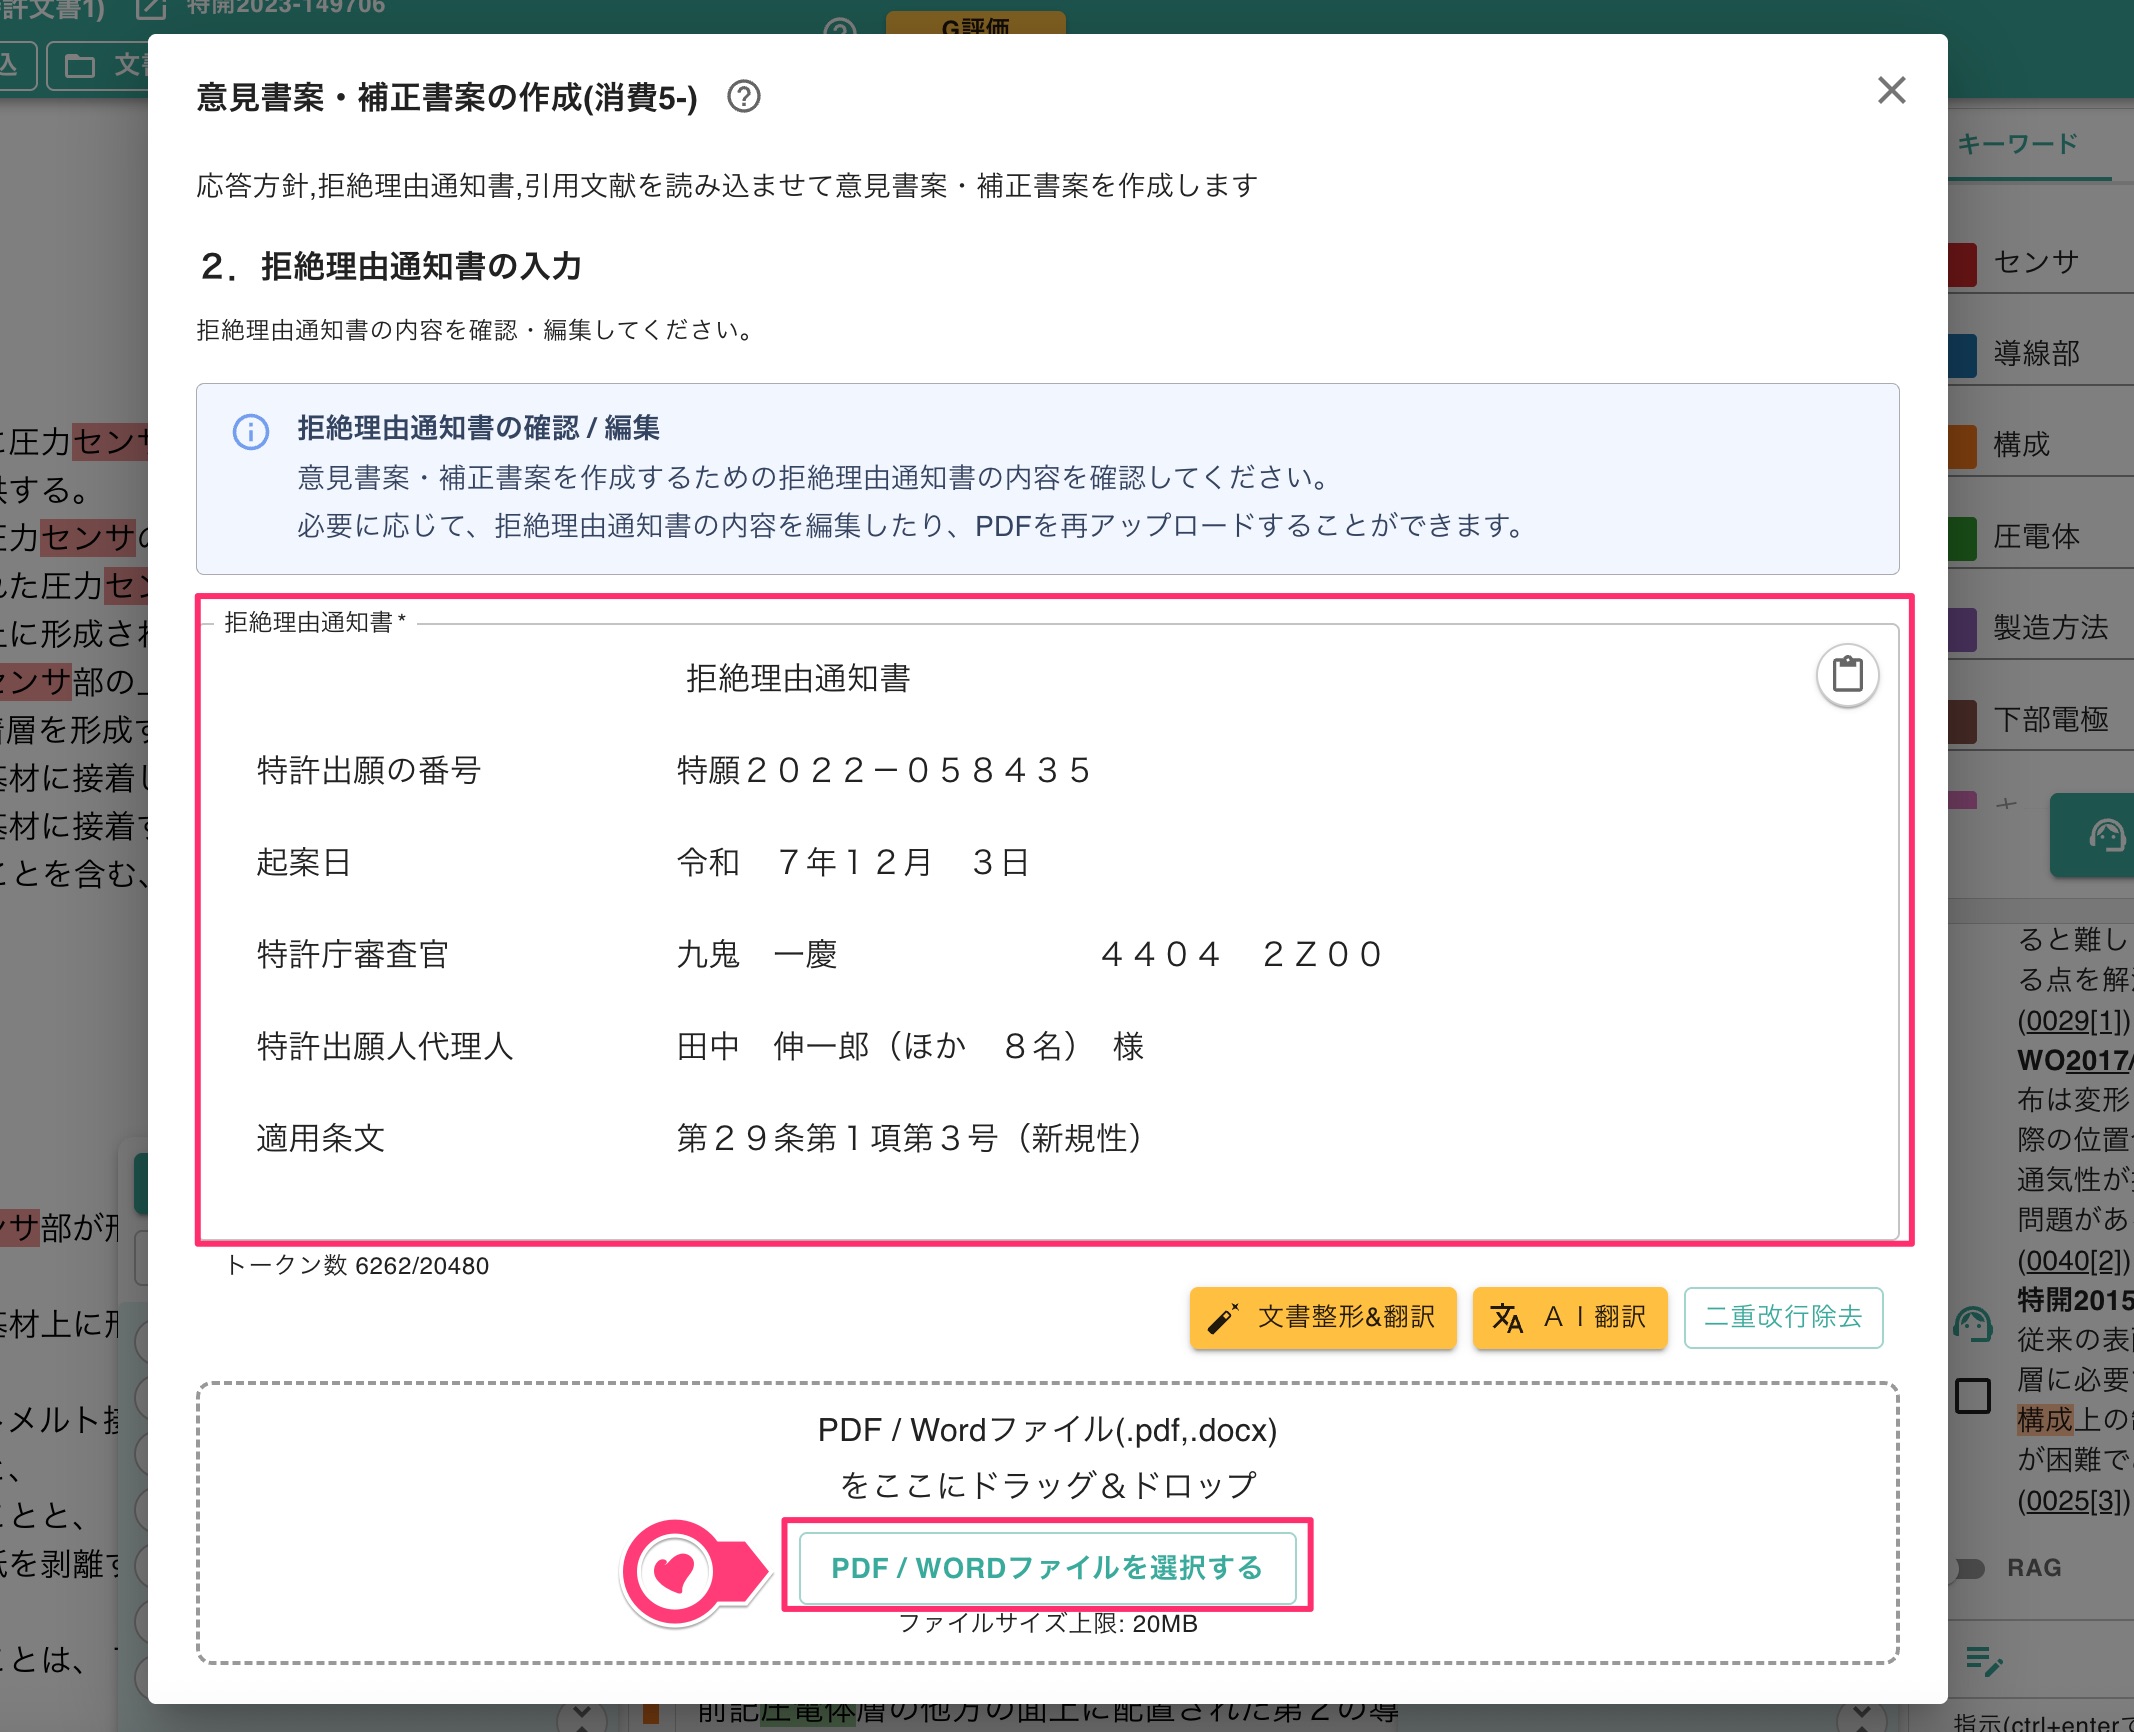Click the PDF/Word drag and drop zone text
This screenshot has width=2134, height=1732.
[x=1047, y=1457]
